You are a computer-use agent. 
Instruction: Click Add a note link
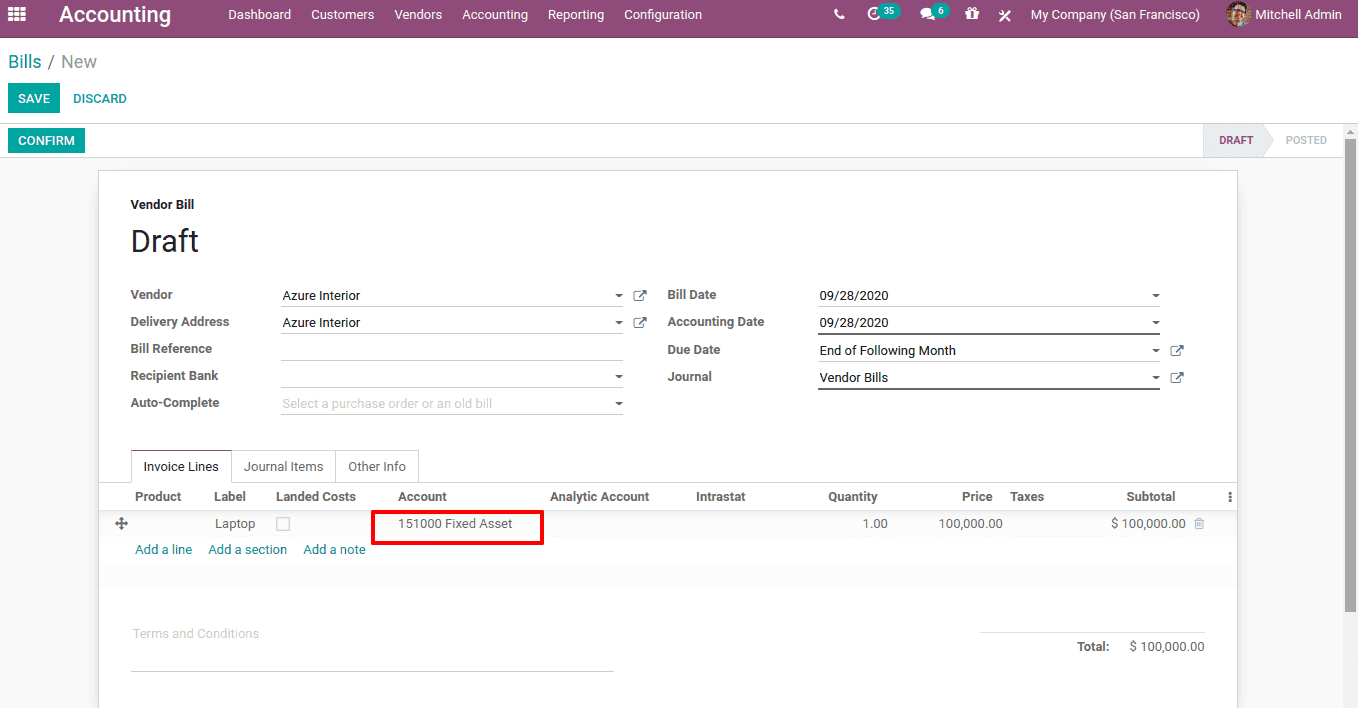coord(334,550)
